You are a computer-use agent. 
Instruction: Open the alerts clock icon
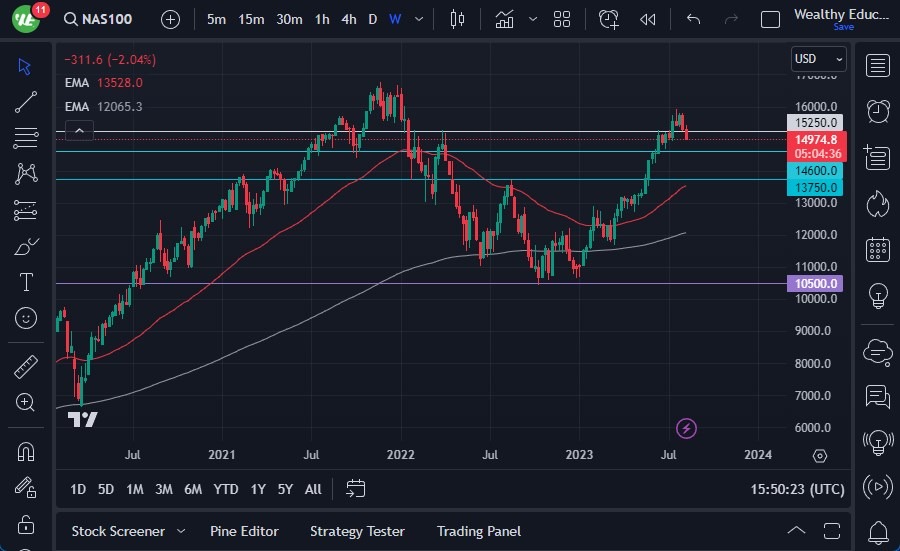click(878, 110)
